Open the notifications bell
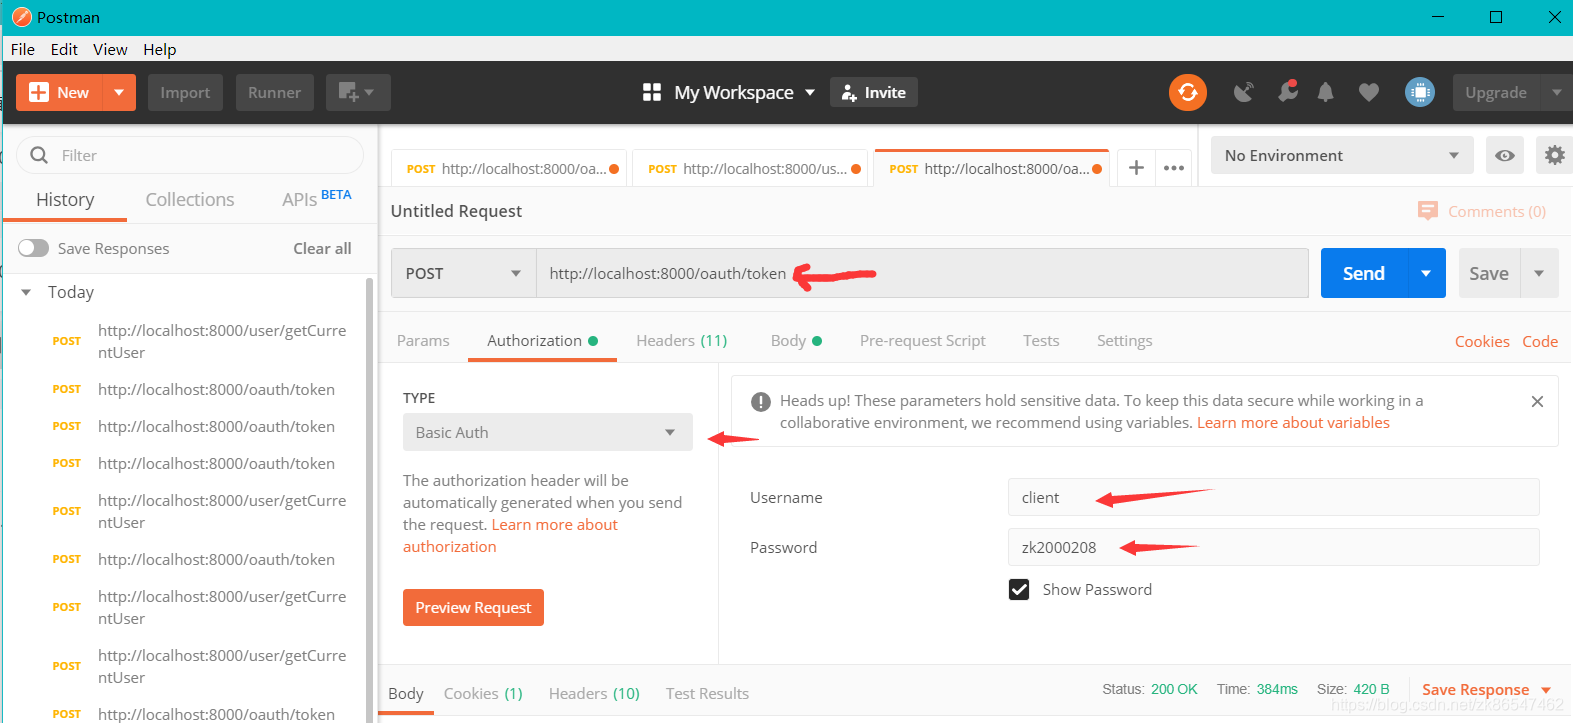Screen dimensions: 1573x723 pyautogui.click(x=1325, y=92)
